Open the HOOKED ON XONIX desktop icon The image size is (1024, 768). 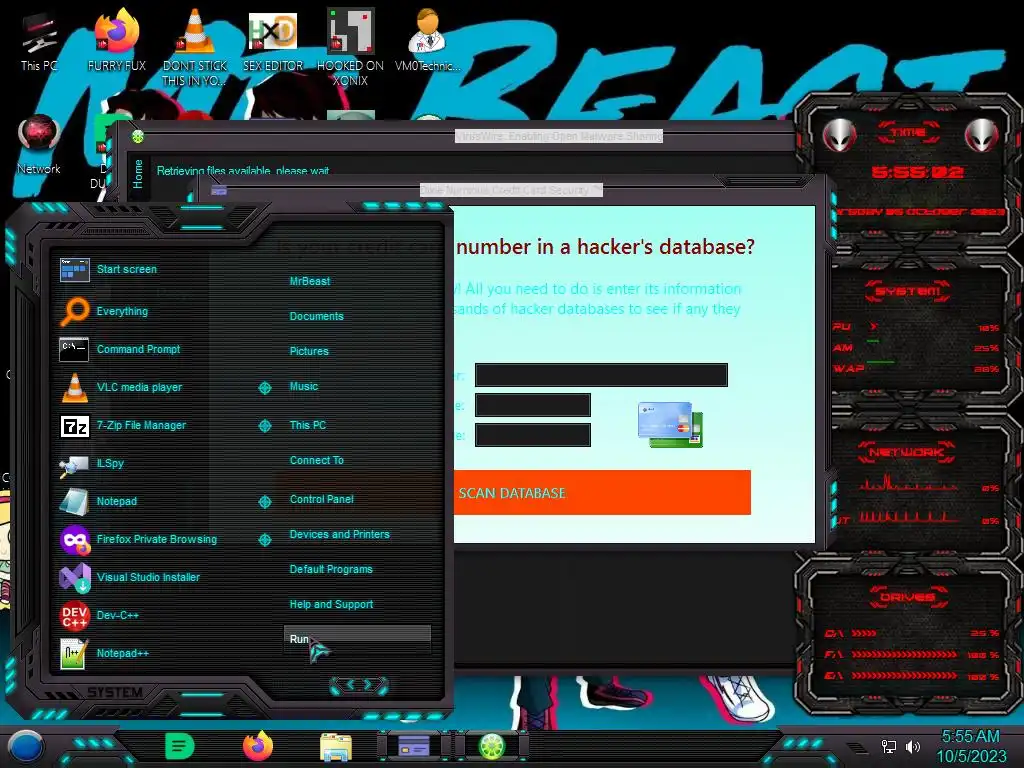tap(350, 47)
